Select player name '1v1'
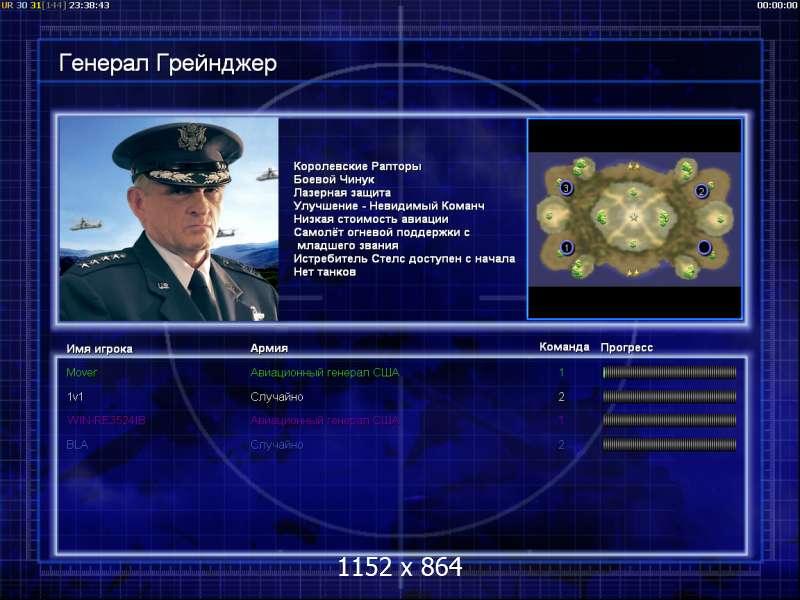Image resolution: width=800 pixels, height=600 pixels. point(75,396)
